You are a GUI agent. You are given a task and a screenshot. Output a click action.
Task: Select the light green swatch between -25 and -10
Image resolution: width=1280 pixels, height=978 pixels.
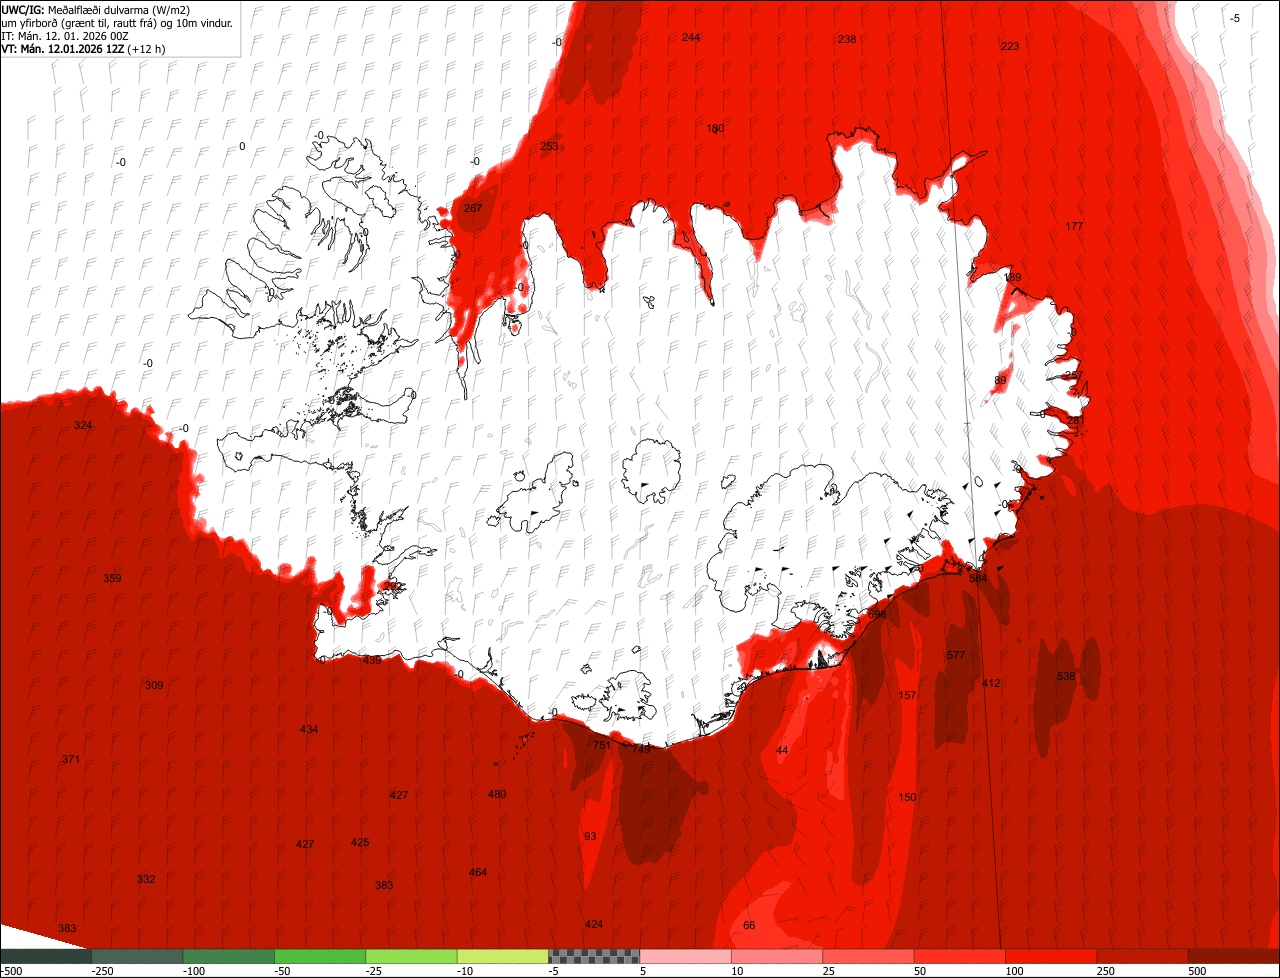(412, 956)
